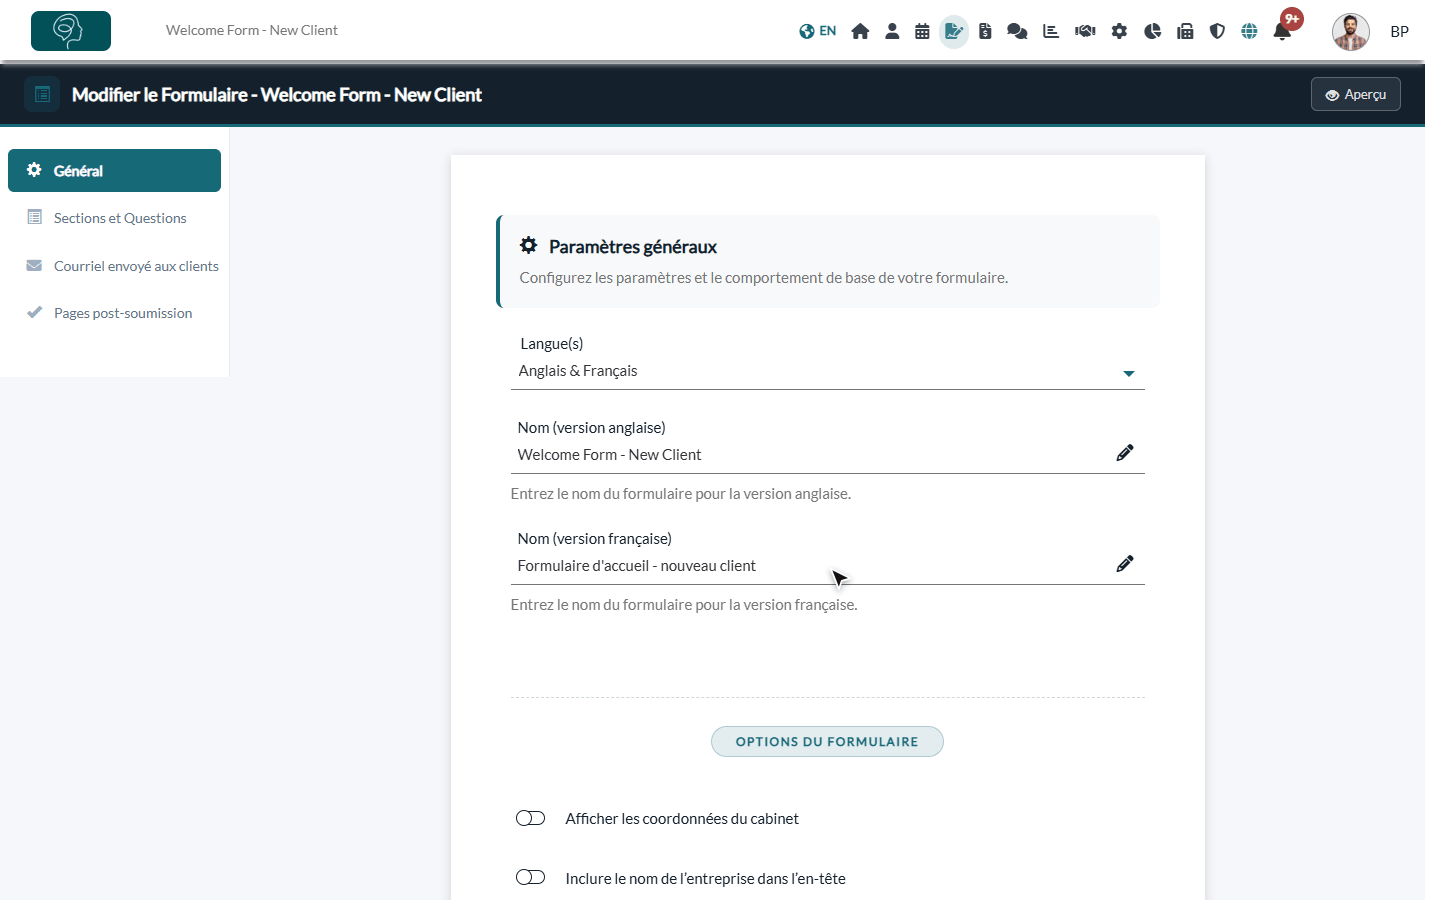Click the form icon beside the page title
This screenshot has width=1440, height=900.
(x=42, y=94)
